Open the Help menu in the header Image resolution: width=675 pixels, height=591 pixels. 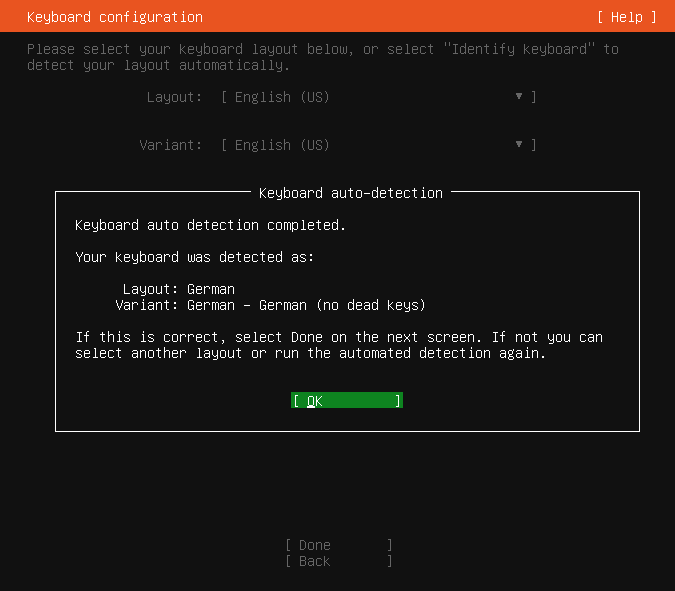[627, 17]
